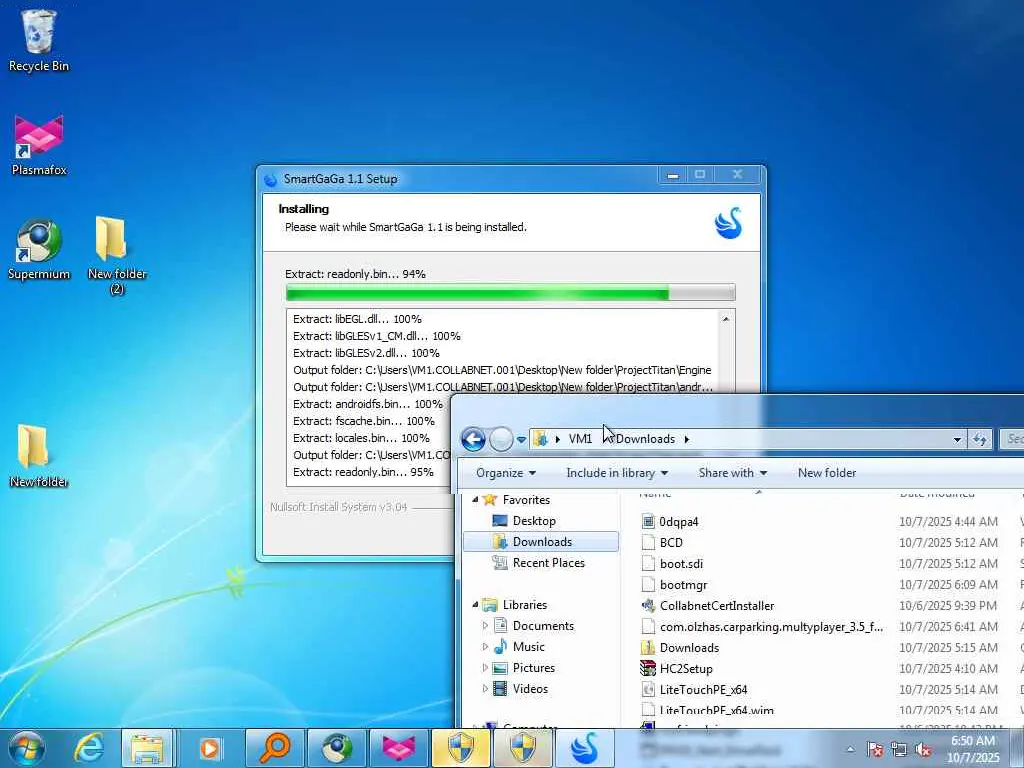Expand the Music library node
This screenshot has height=768, width=1024.
485,647
